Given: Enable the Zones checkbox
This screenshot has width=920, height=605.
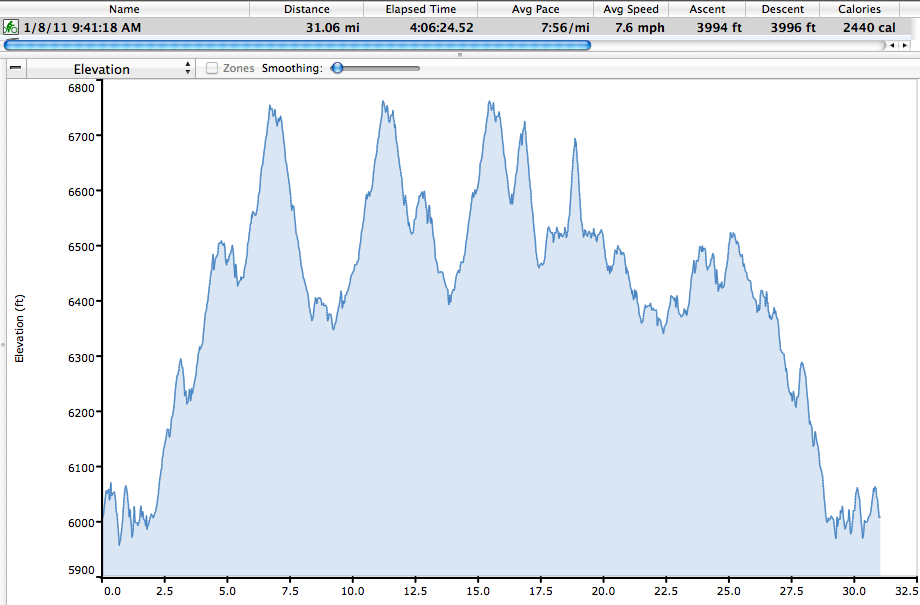Looking at the screenshot, I should click(x=212, y=69).
